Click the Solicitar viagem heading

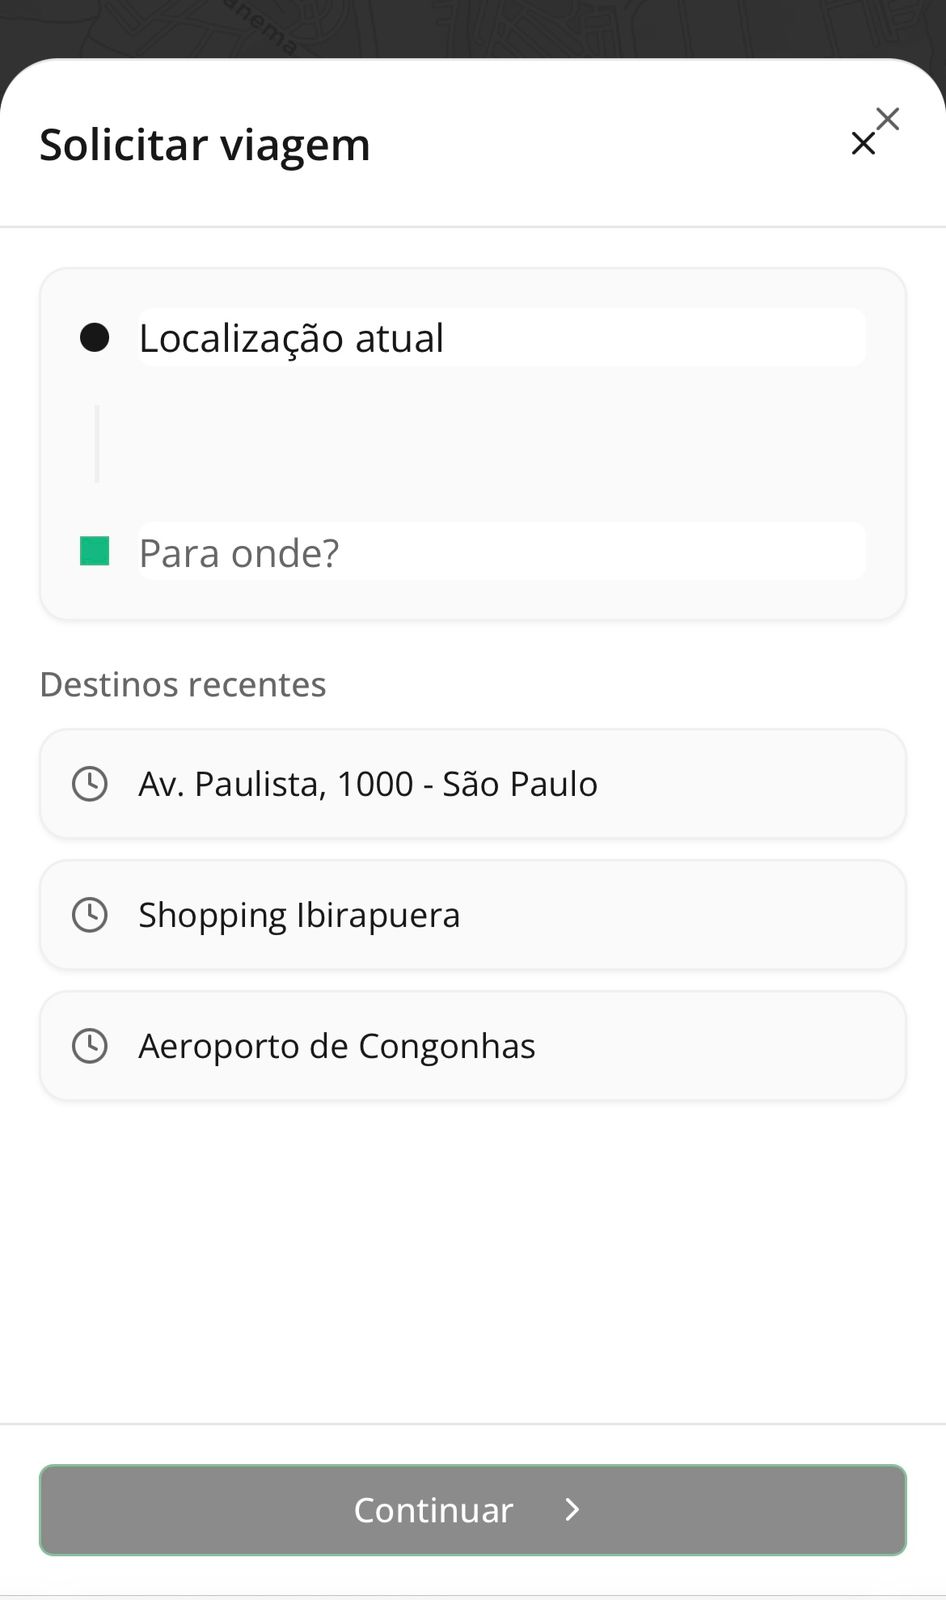tap(205, 145)
